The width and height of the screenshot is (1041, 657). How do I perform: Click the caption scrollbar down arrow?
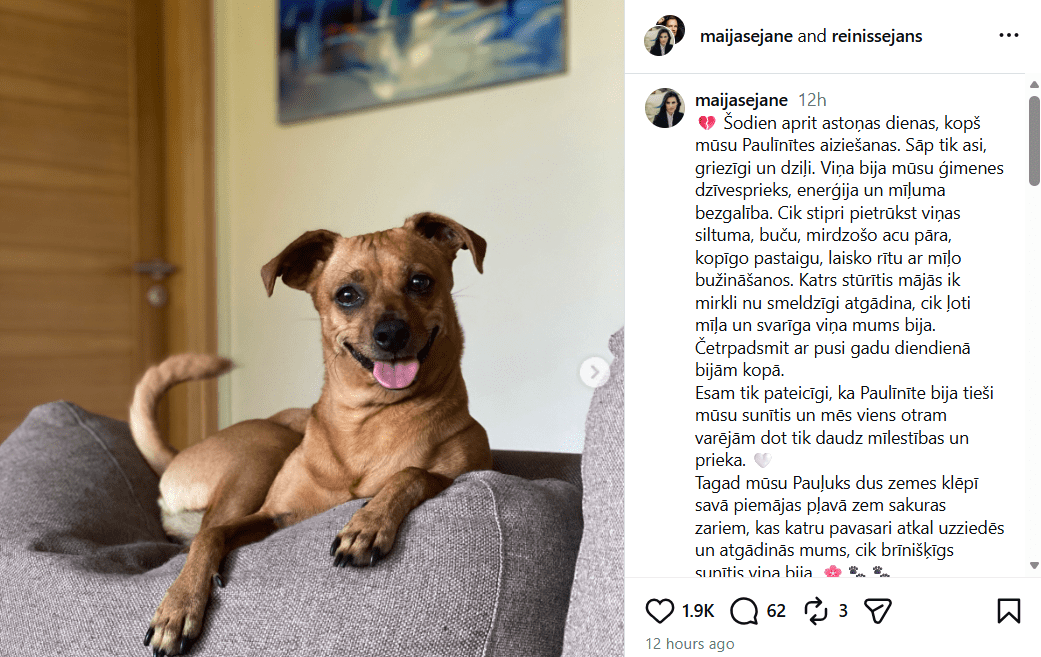click(1034, 565)
